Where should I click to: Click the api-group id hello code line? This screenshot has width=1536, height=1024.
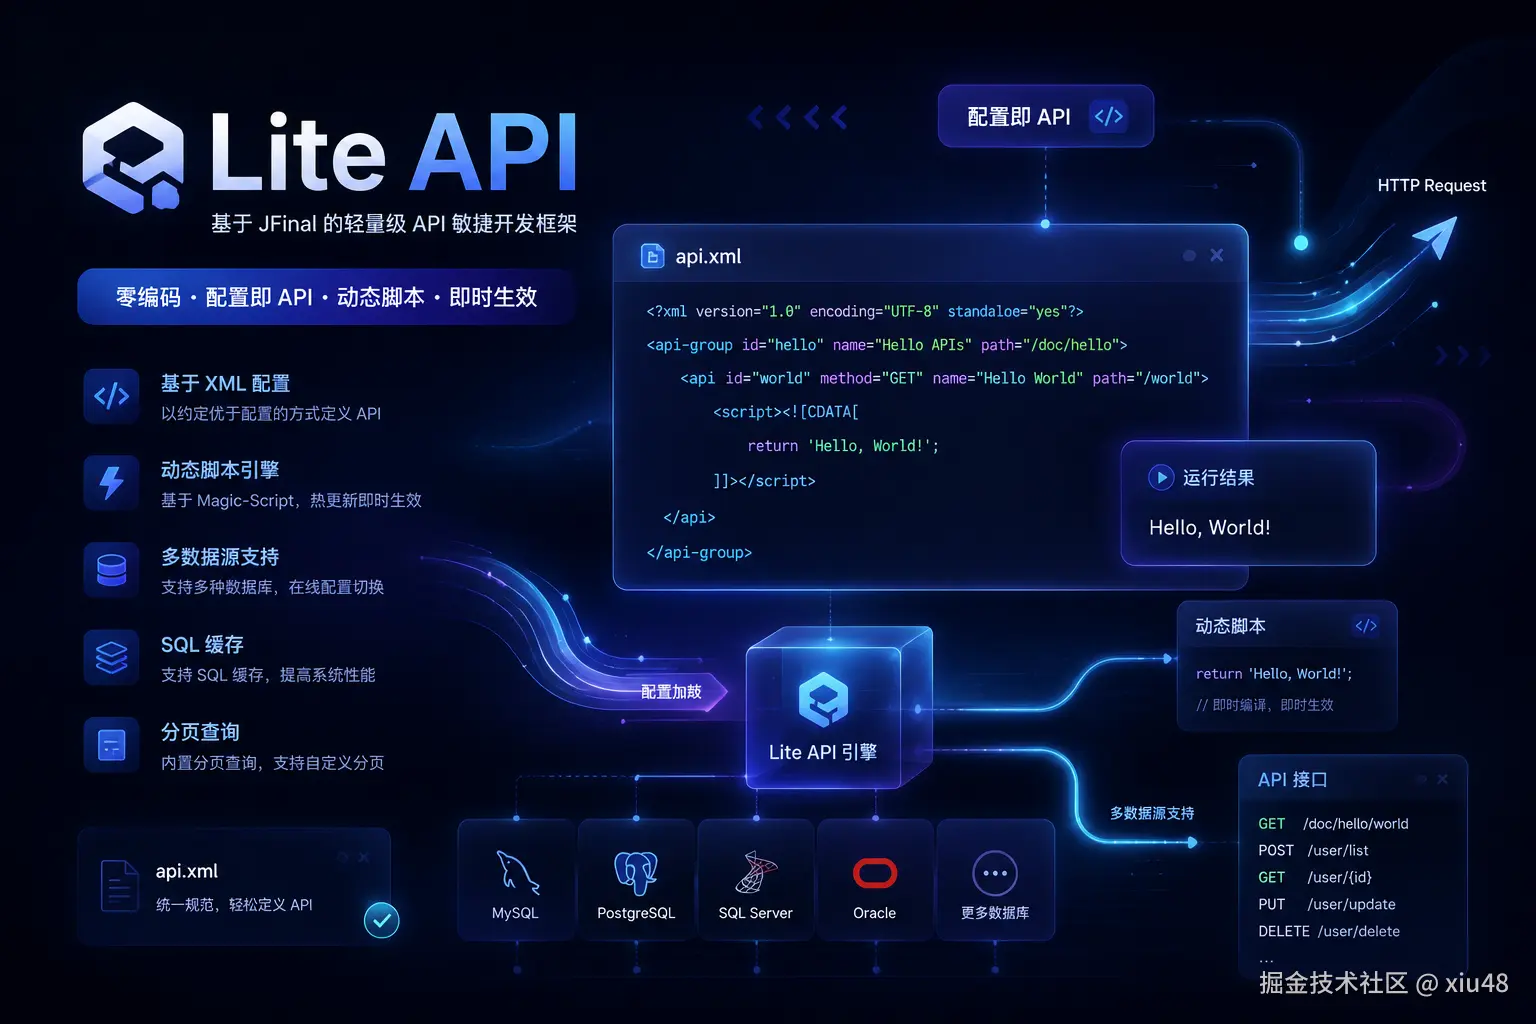point(887,345)
